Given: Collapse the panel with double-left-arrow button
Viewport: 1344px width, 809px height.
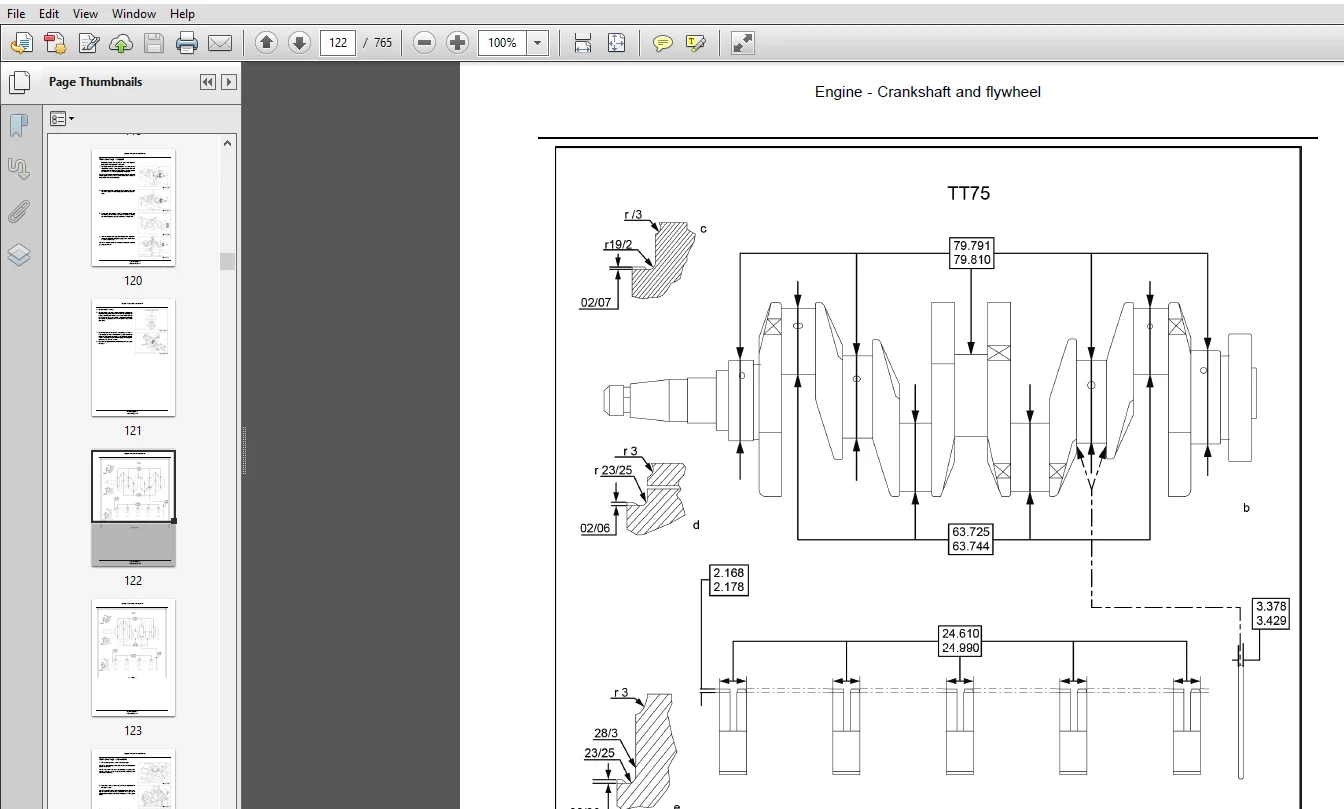Looking at the screenshot, I should click(207, 82).
